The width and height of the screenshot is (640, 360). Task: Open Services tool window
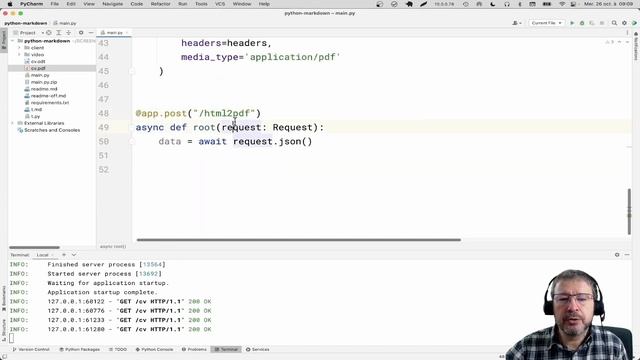(257, 349)
